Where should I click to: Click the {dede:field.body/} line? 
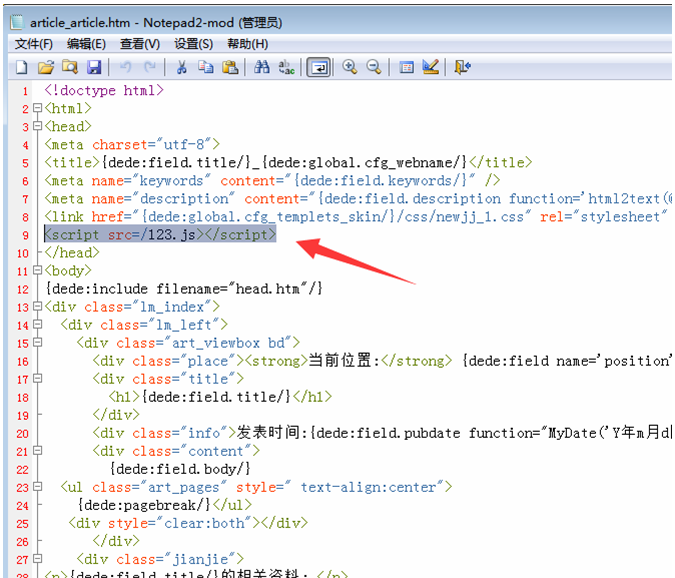coord(180,469)
